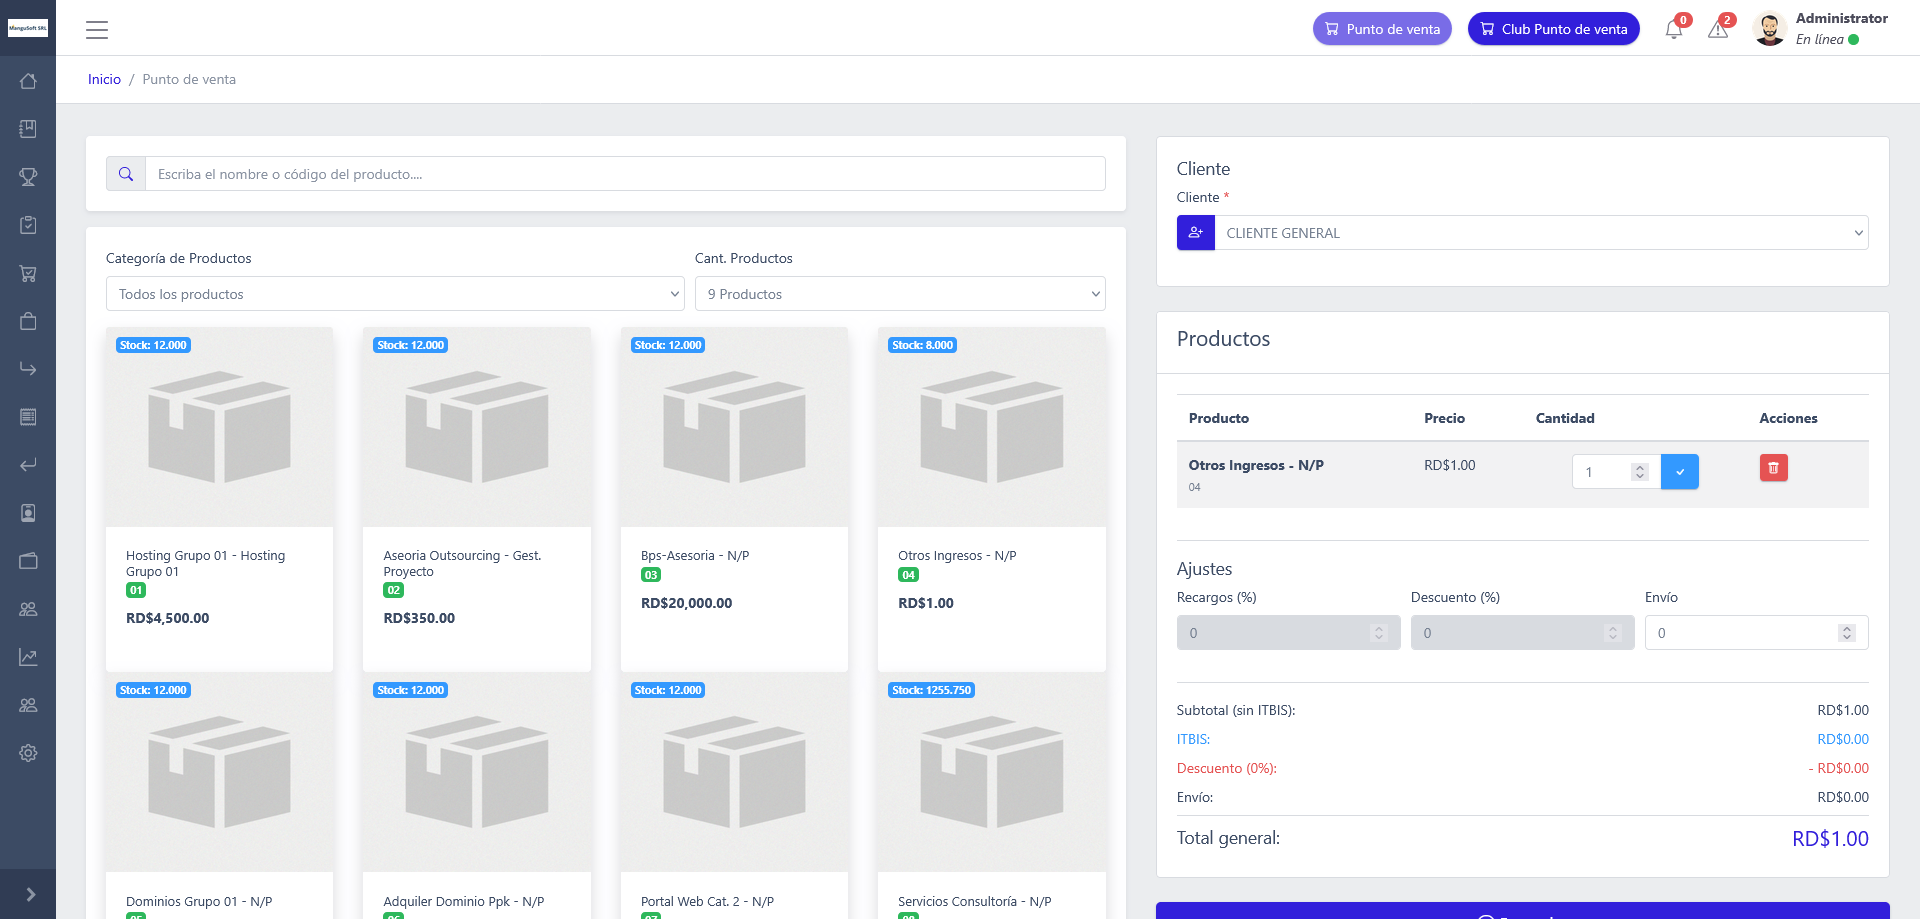Click the Inicio breadcrumb link
The height and width of the screenshot is (919, 1920).
pyautogui.click(x=104, y=79)
